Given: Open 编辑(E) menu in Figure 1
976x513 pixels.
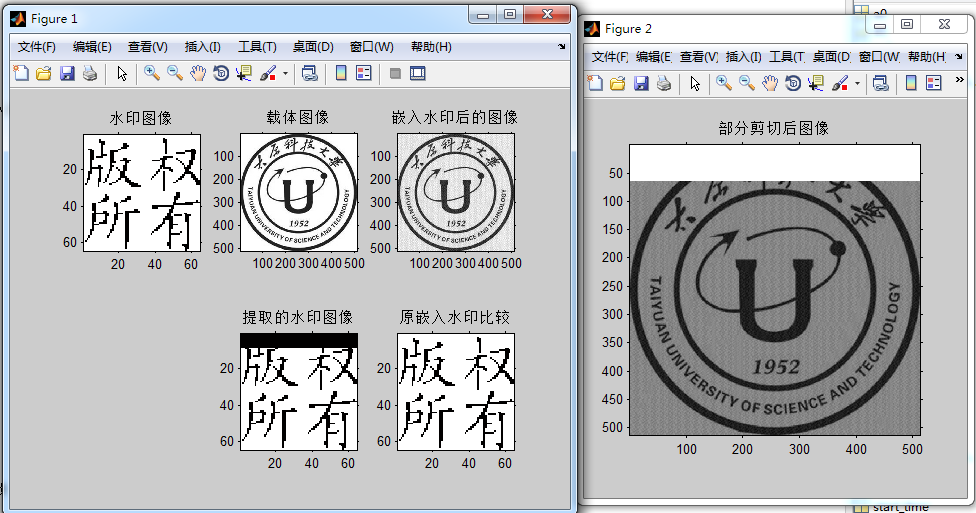Looking at the screenshot, I should click(92, 47).
